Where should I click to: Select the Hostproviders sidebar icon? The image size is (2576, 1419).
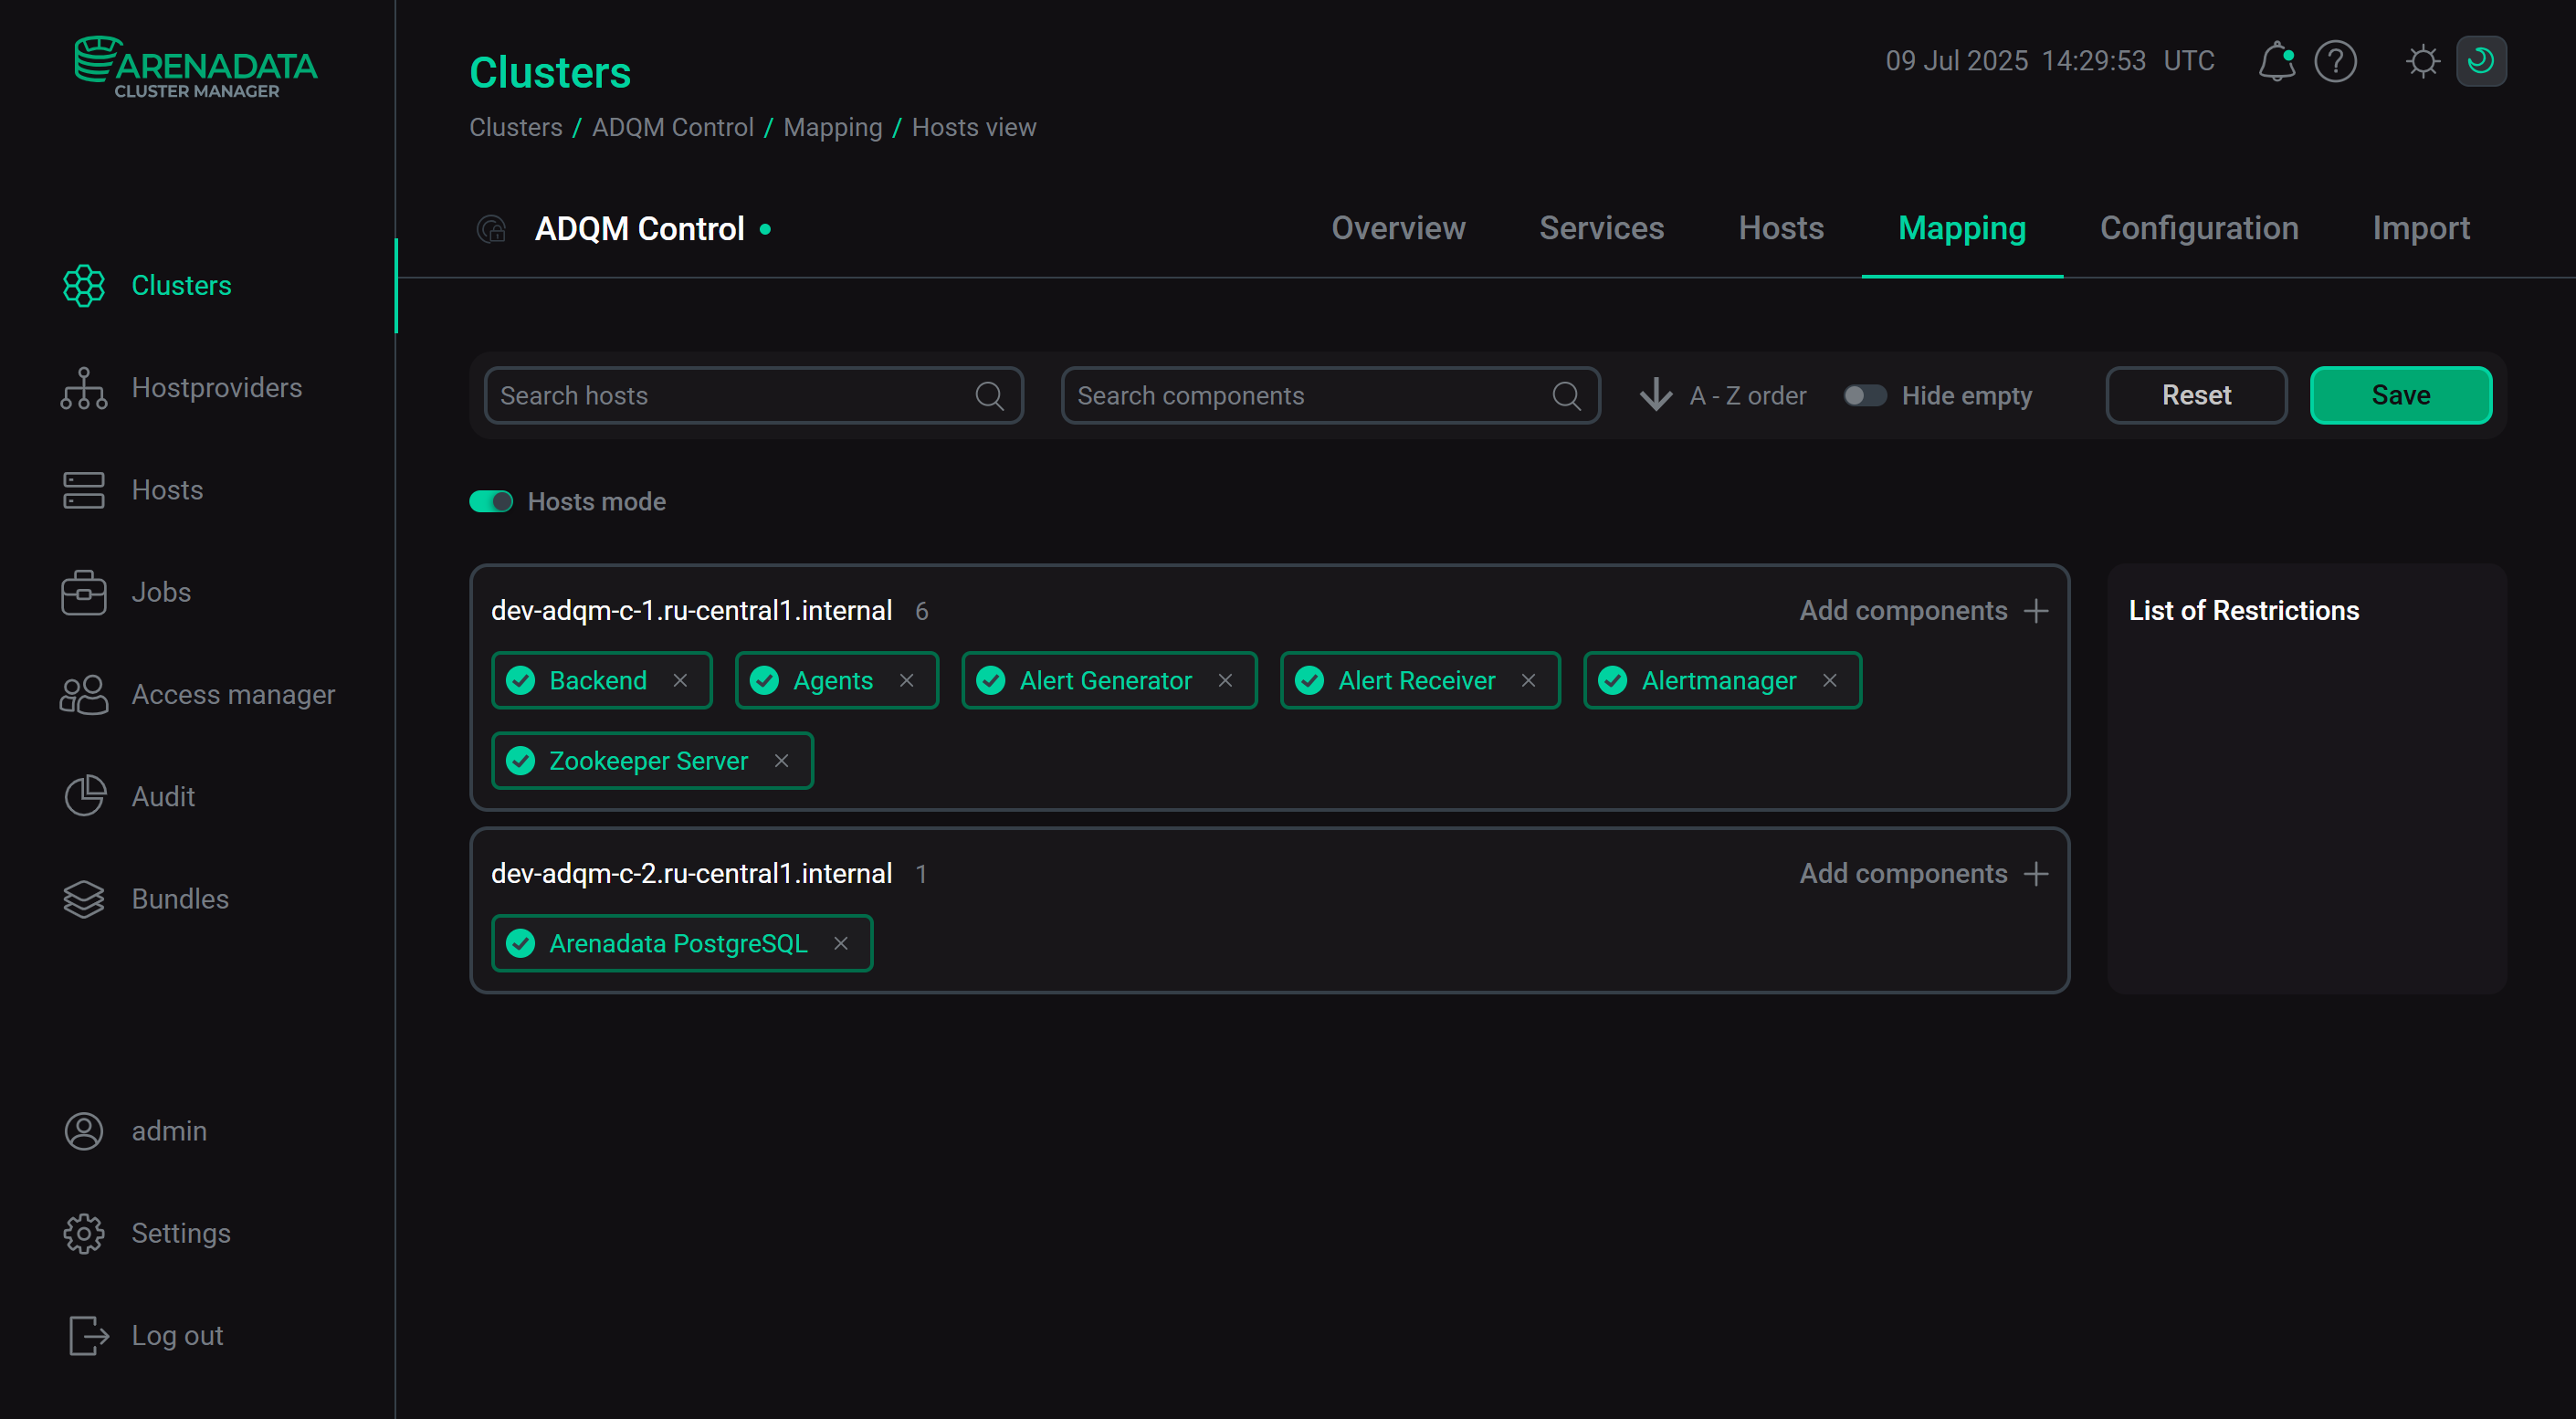[x=84, y=388]
